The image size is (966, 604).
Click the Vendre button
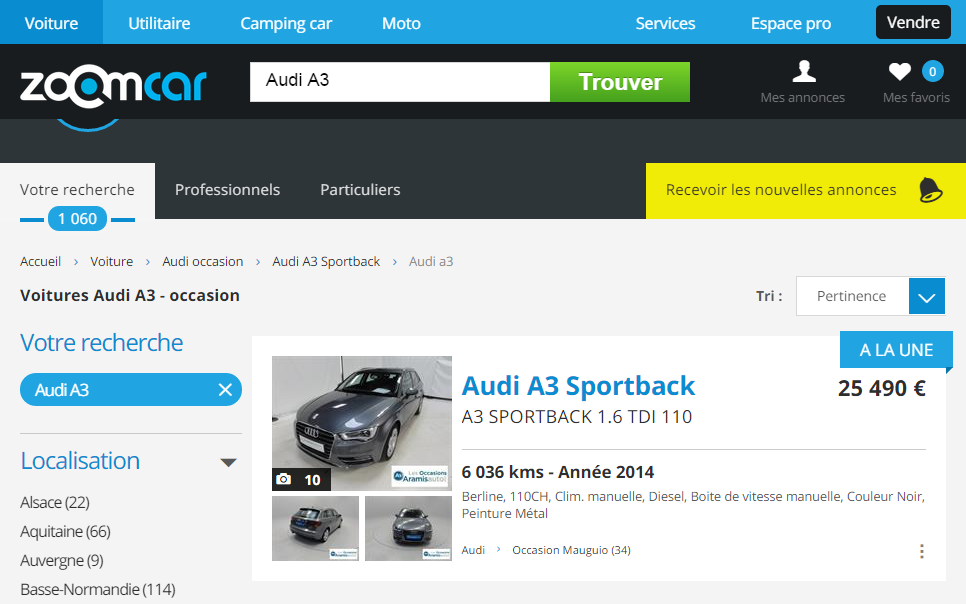(x=913, y=22)
